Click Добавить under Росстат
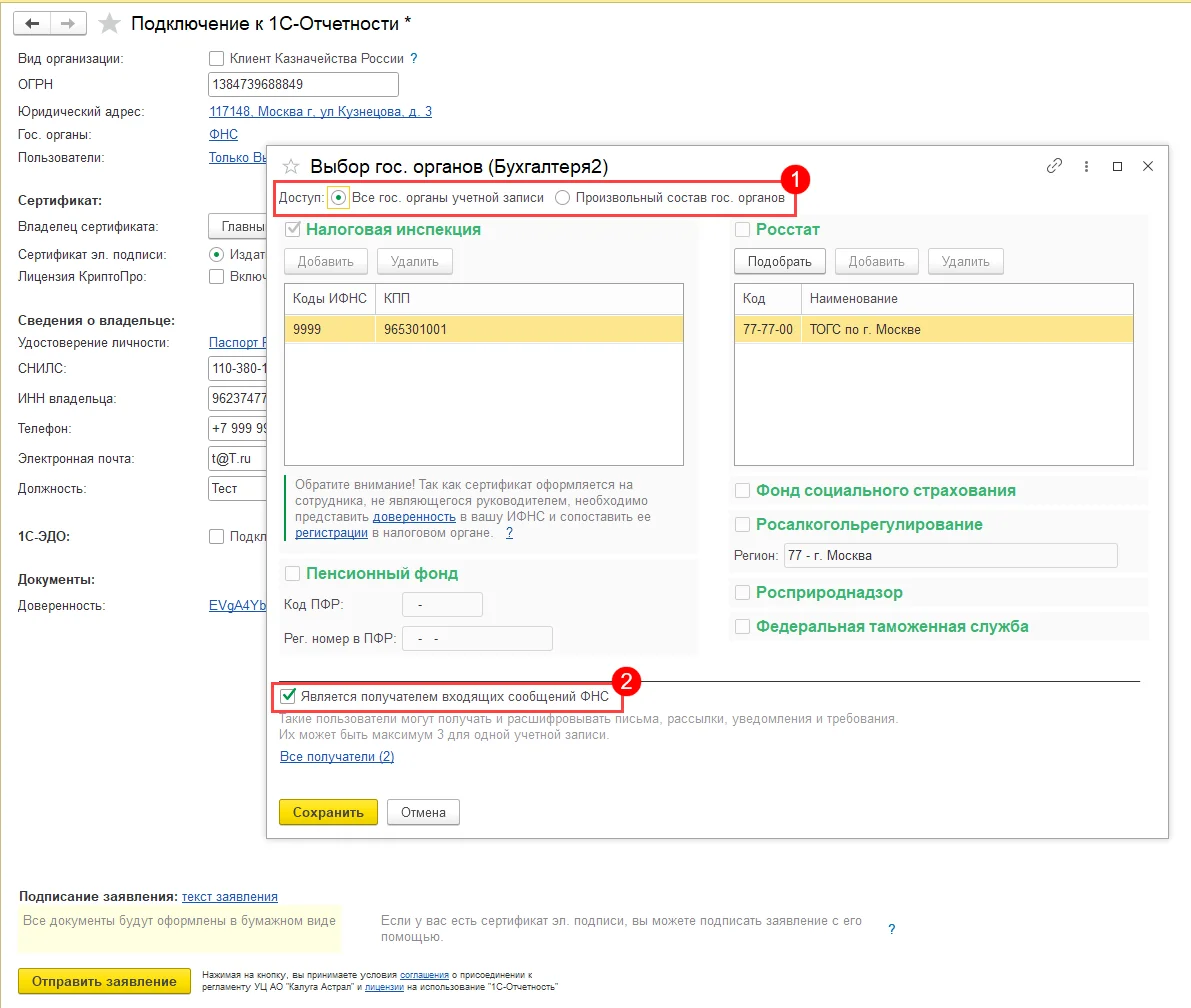1191x1008 pixels. (877, 261)
